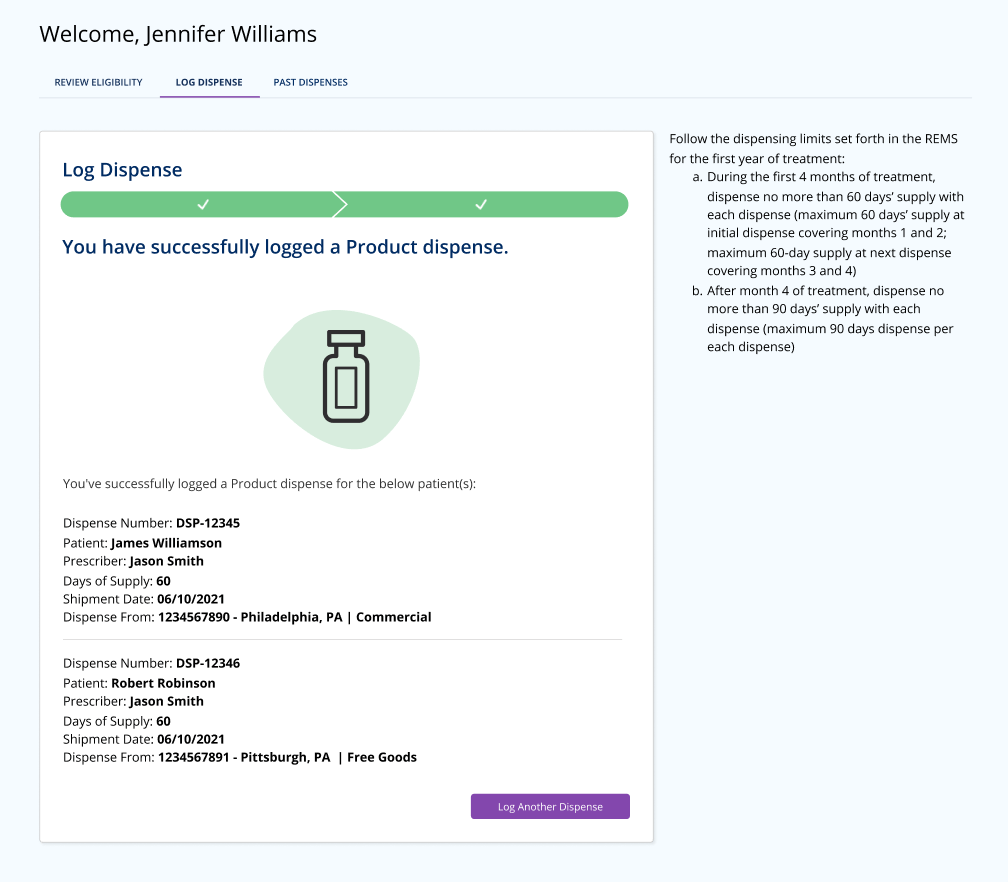The height and width of the screenshot is (882, 1008).
Task: Click Shipment Date 06/10/2021 for DSP-12346
Action: 144,739
